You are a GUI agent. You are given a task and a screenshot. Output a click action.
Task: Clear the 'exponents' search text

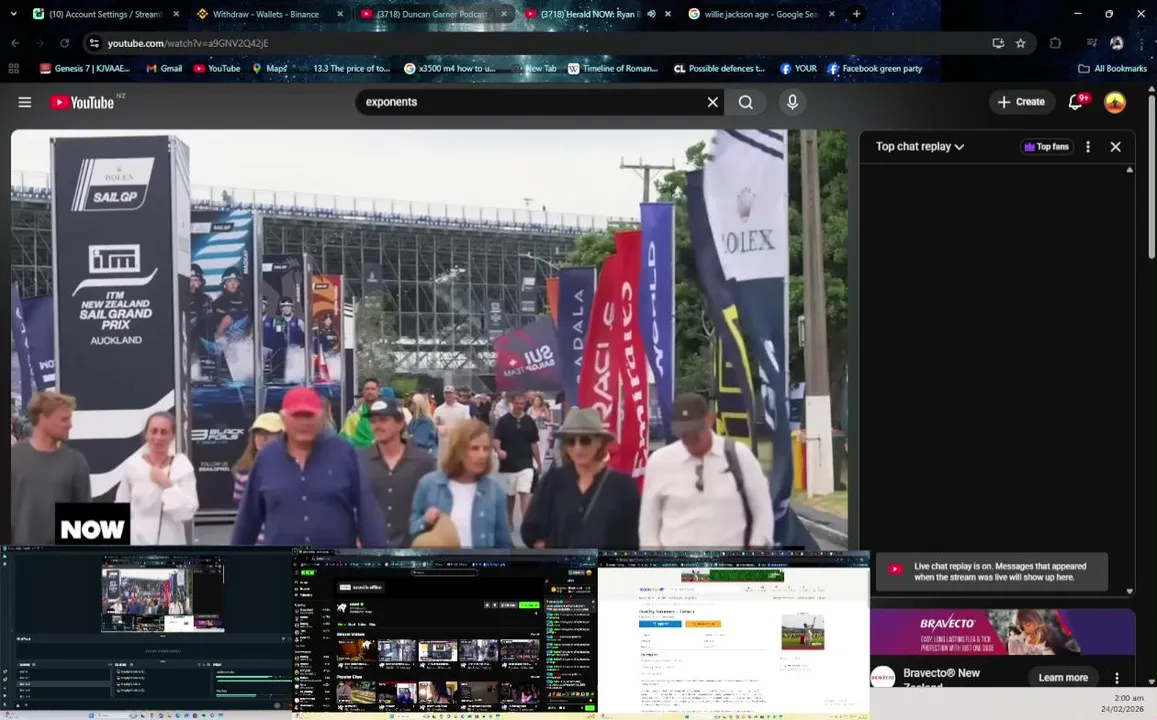coord(712,103)
